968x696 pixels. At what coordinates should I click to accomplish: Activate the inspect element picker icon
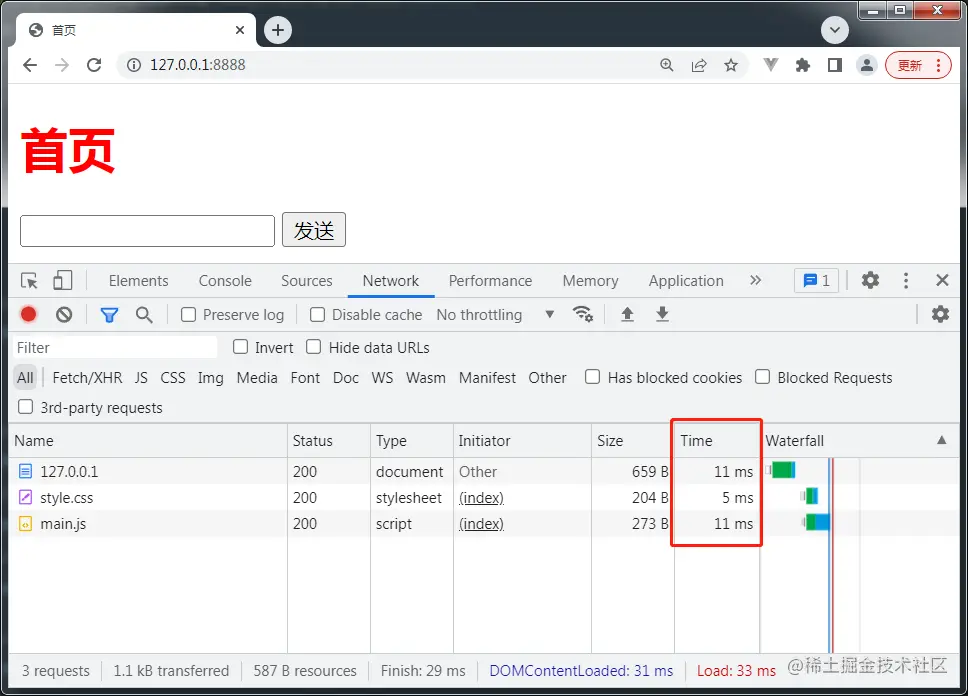29,280
